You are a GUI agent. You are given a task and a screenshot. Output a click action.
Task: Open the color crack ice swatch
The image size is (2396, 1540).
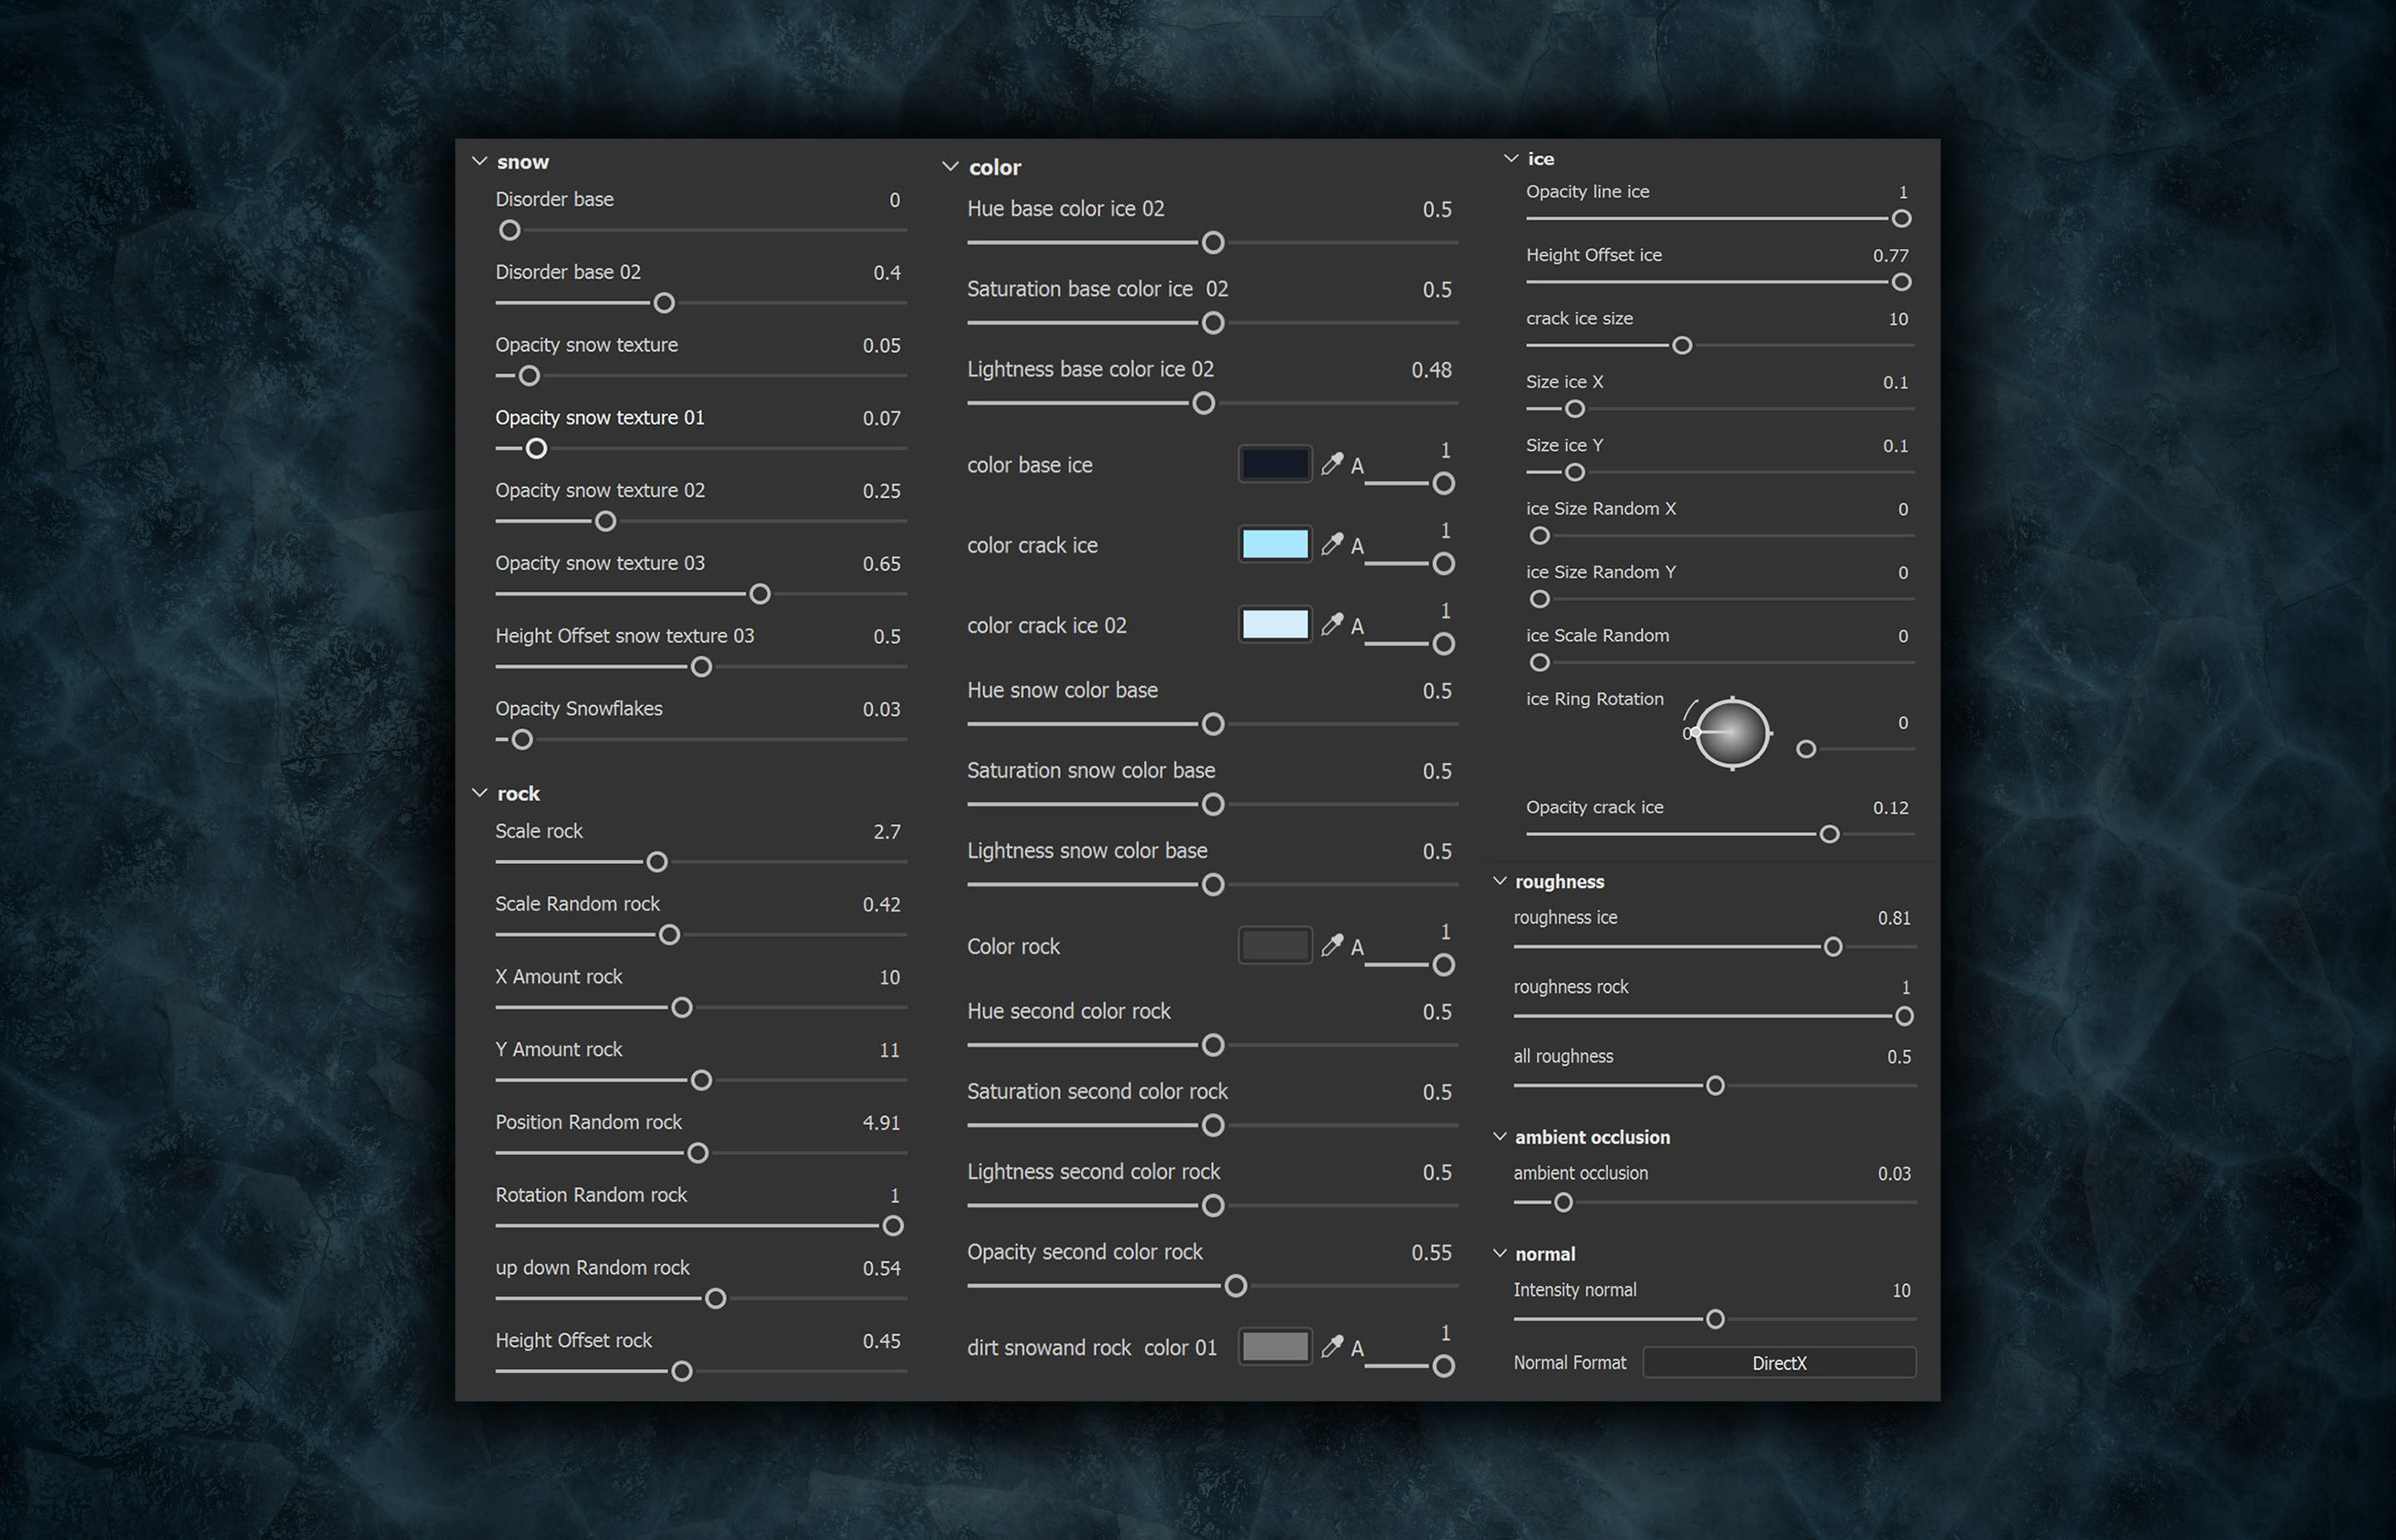1274,544
